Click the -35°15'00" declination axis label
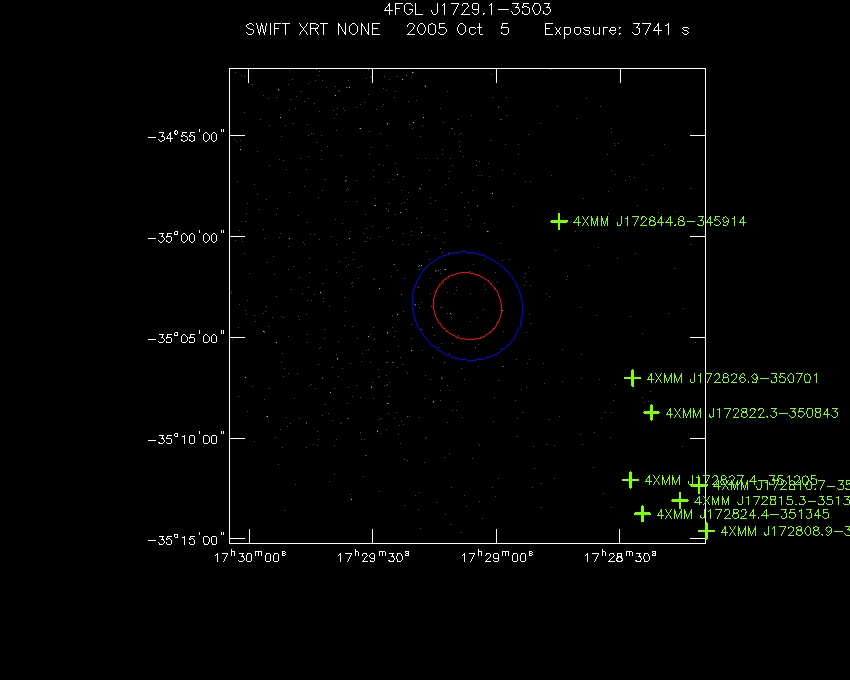This screenshot has height=680, width=850. (x=186, y=540)
